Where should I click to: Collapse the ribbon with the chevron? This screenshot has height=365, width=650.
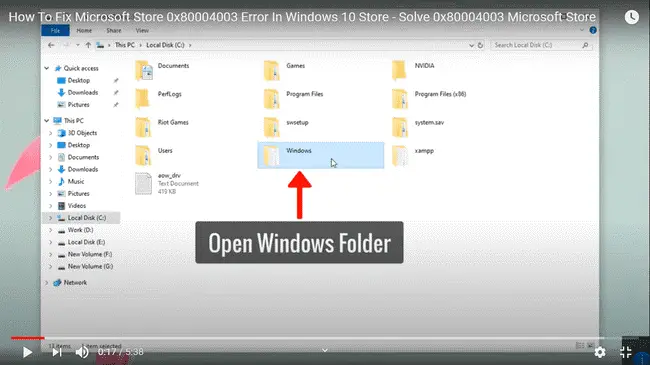click(x=582, y=30)
